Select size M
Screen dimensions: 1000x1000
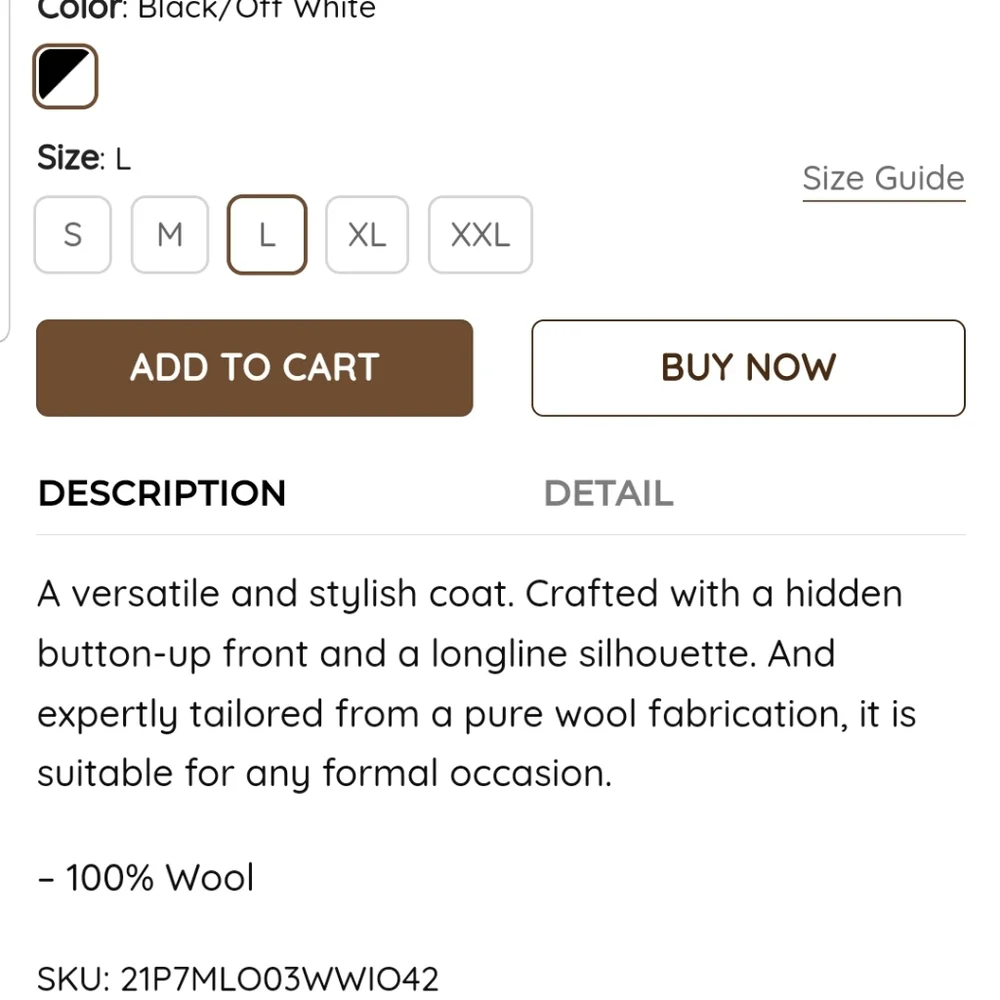tap(169, 235)
